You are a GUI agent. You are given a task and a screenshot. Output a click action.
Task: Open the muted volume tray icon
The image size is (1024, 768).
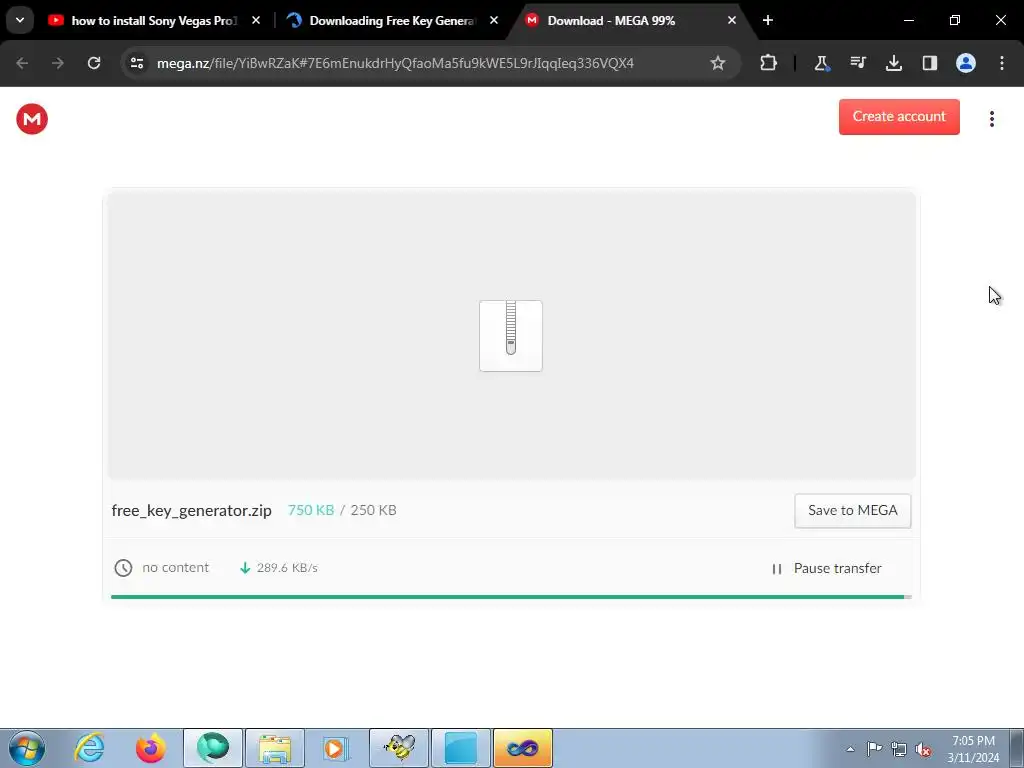[x=923, y=749]
